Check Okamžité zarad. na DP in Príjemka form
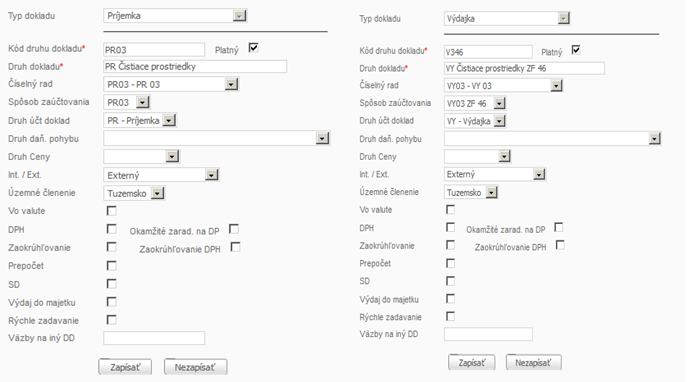The height and width of the screenshot is (382, 692). point(234,229)
